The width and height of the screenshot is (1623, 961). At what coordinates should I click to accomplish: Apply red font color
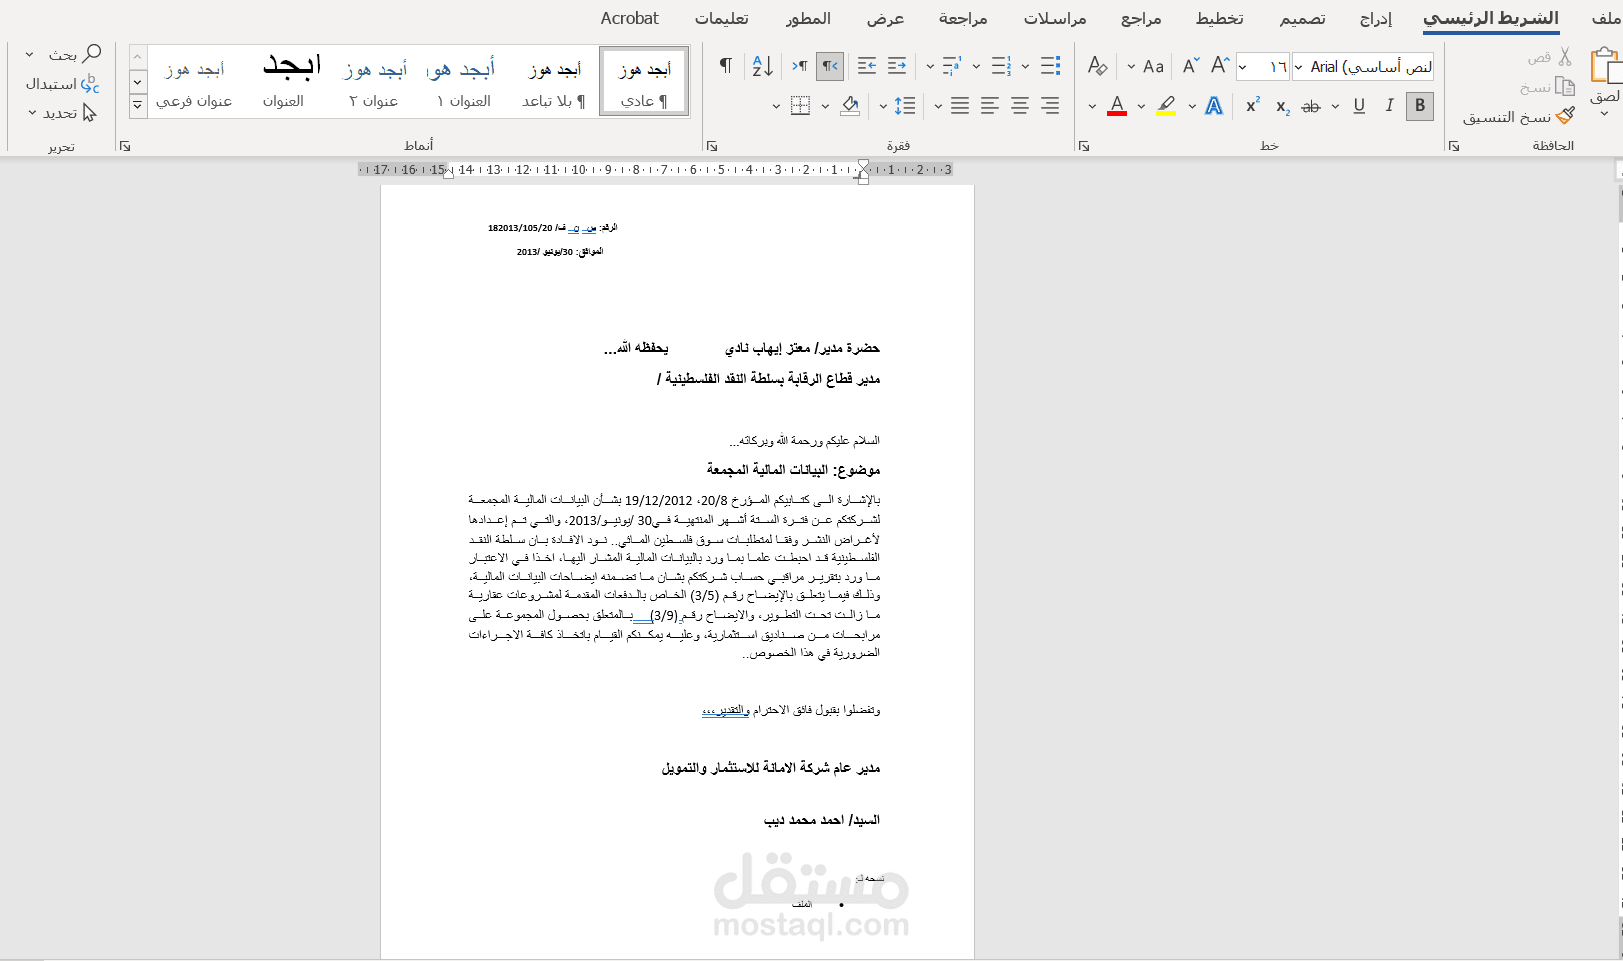pyautogui.click(x=1118, y=106)
